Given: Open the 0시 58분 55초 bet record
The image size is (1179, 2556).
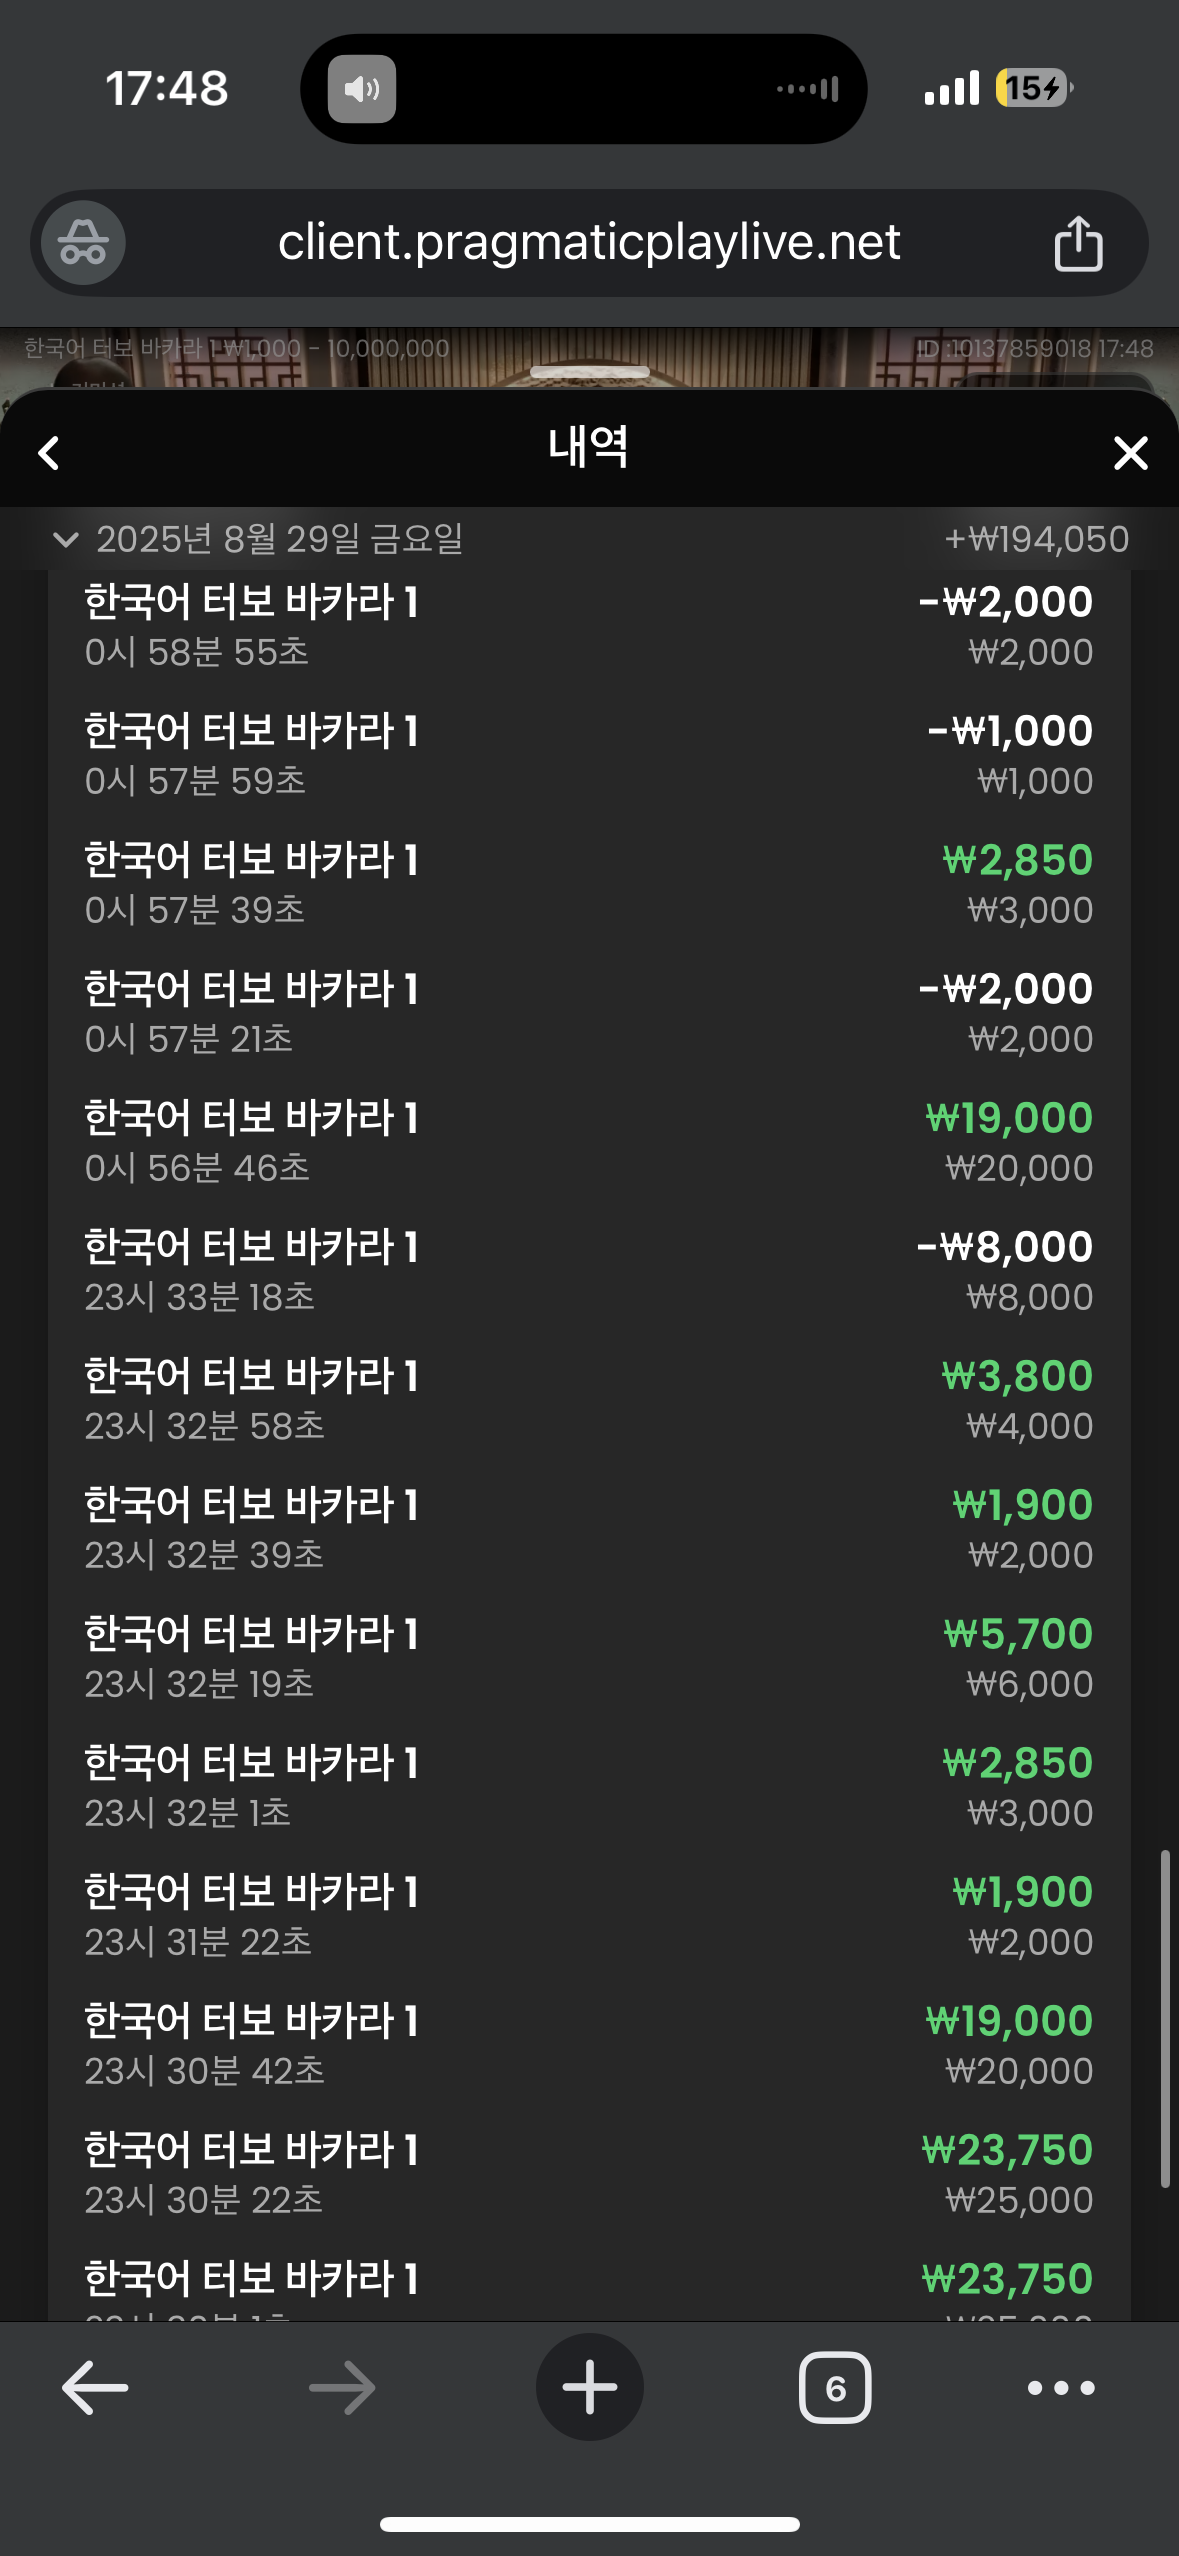Looking at the screenshot, I should 589,626.
